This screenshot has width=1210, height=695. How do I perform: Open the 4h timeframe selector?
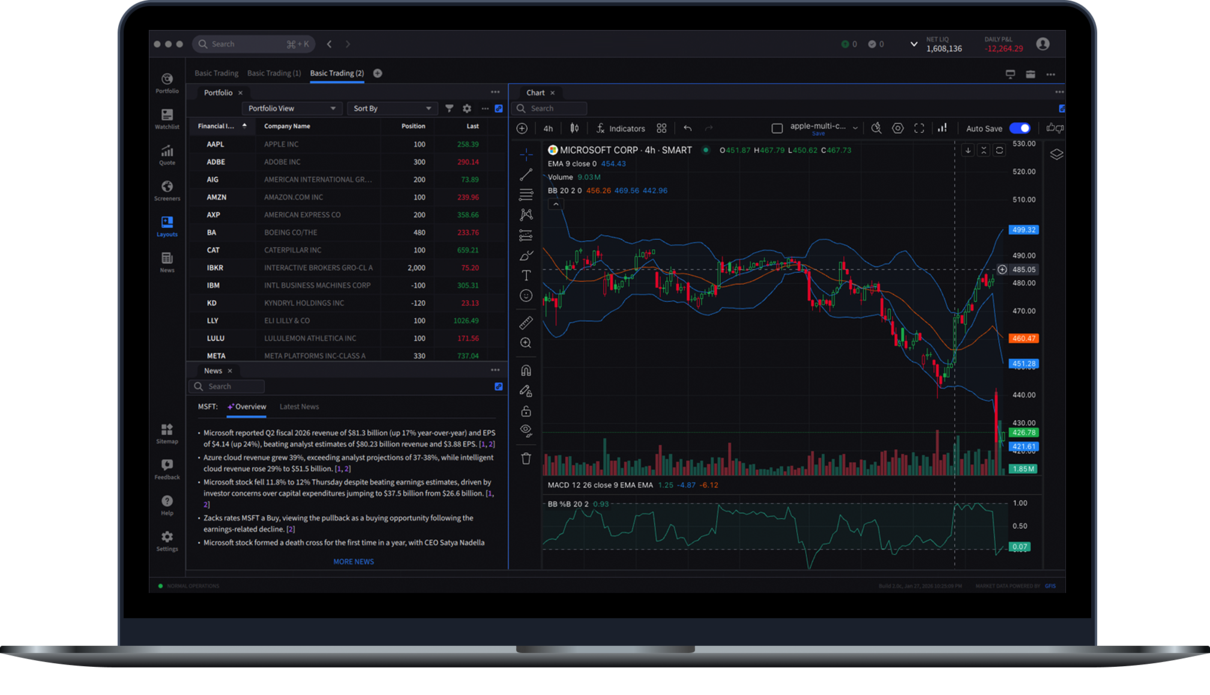click(548, 128)
